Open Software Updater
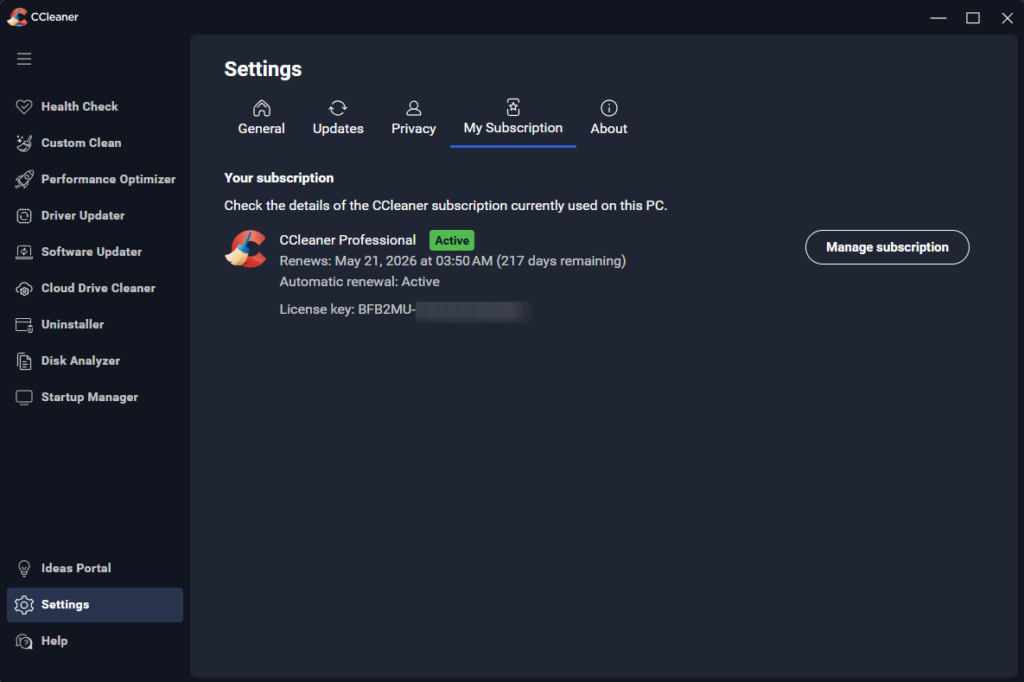Viewport: 1024px width, 682px height. point(91,251)
